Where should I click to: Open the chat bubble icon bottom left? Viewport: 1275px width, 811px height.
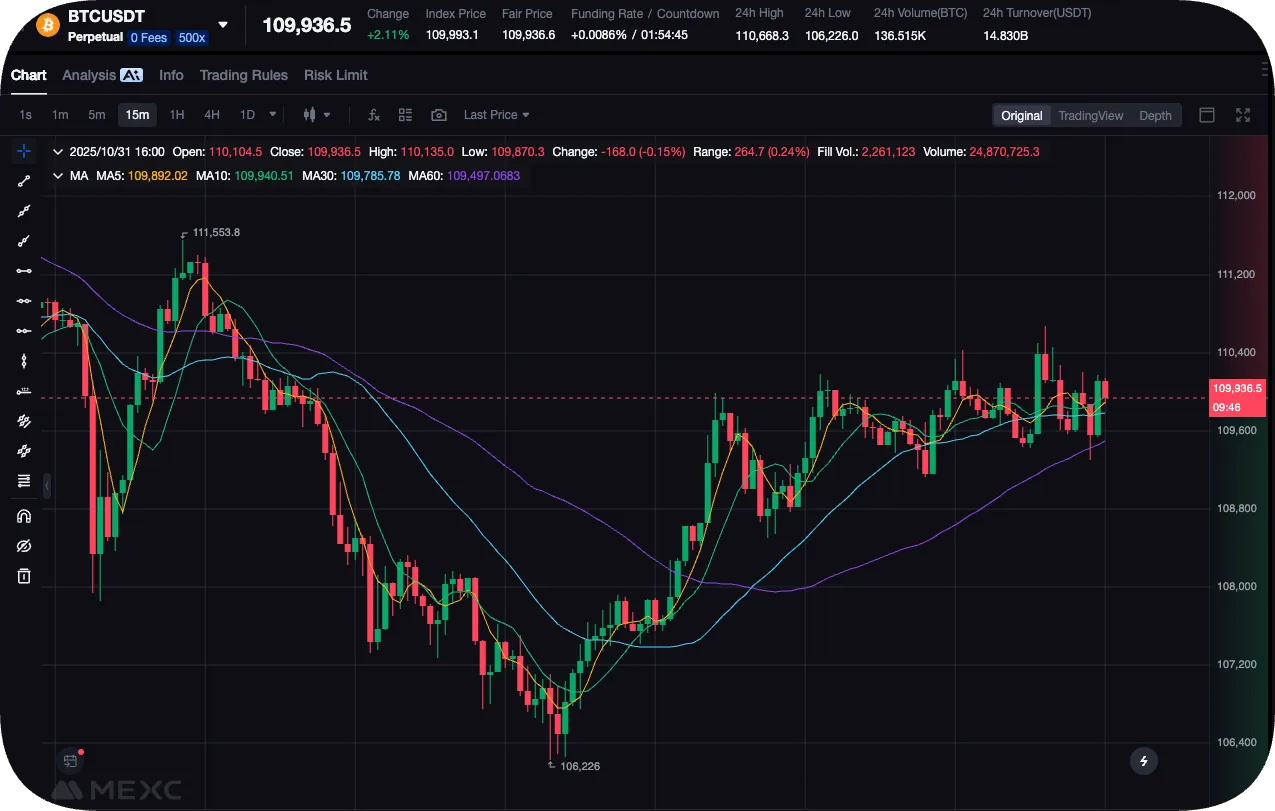[x=70, y=760]
